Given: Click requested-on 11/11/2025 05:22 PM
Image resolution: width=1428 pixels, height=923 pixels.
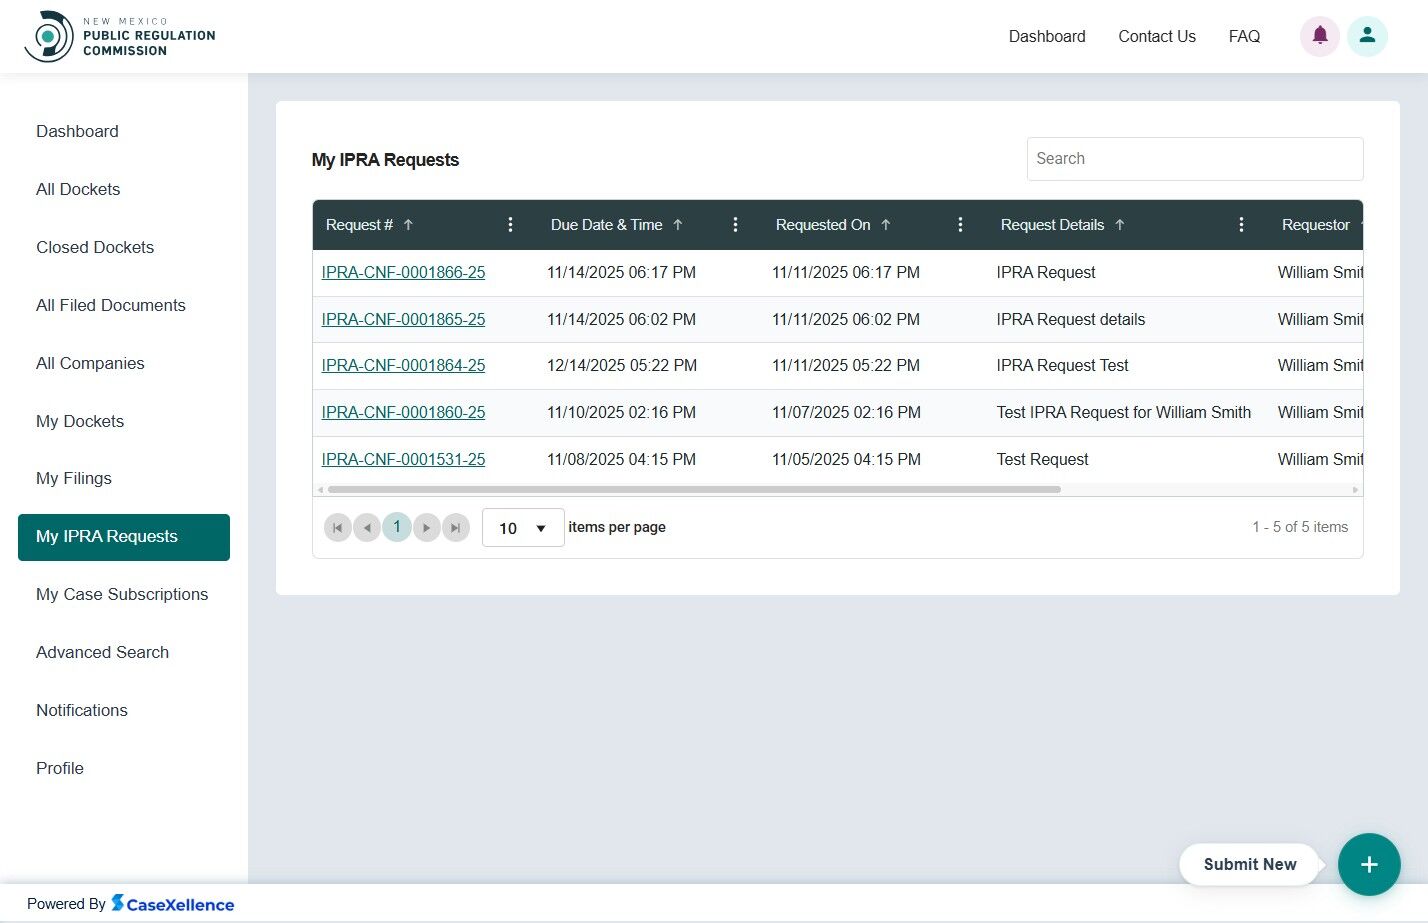Looking at the screenshot, I should pyautogui.click(x=846, y=365).
